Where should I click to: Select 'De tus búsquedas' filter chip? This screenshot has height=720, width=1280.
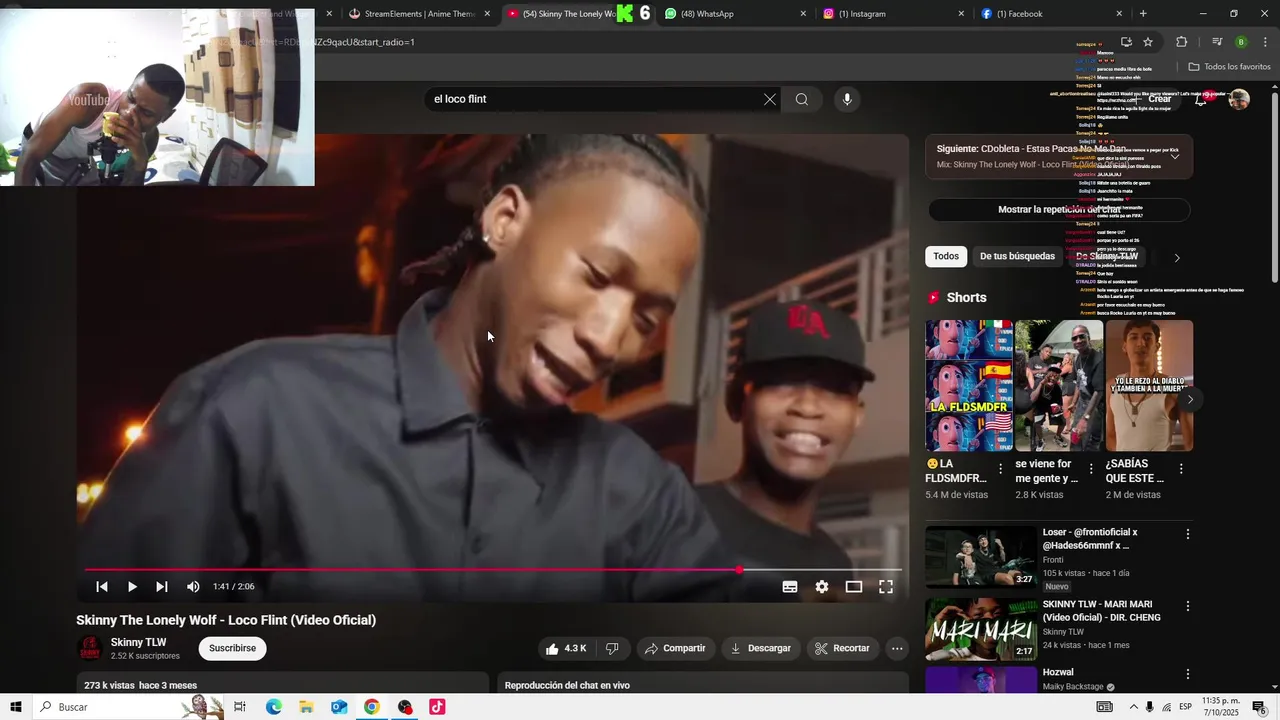click(x=1017, y=256)
